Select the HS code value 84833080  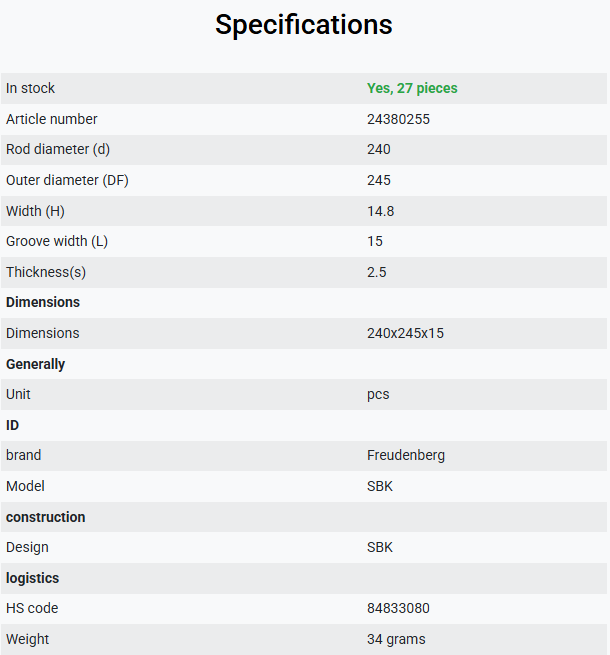click(x=398, y=609)
